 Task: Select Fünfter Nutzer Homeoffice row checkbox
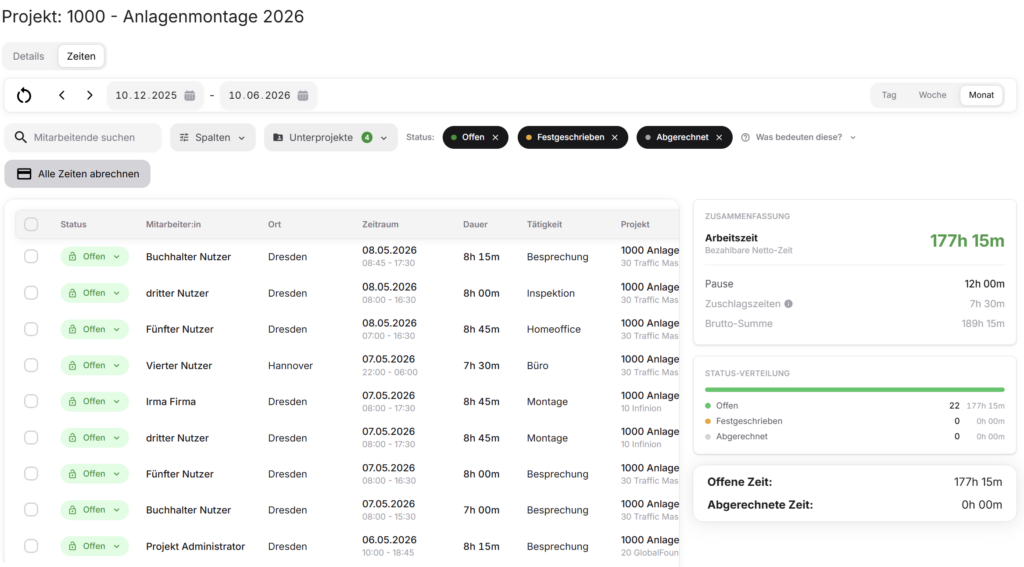pos(31,329)
